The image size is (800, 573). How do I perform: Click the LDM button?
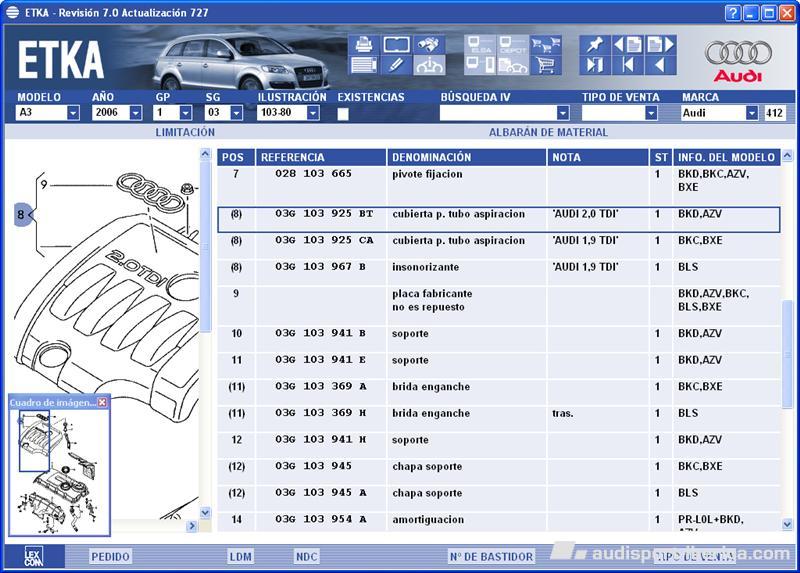click(240, 557)
